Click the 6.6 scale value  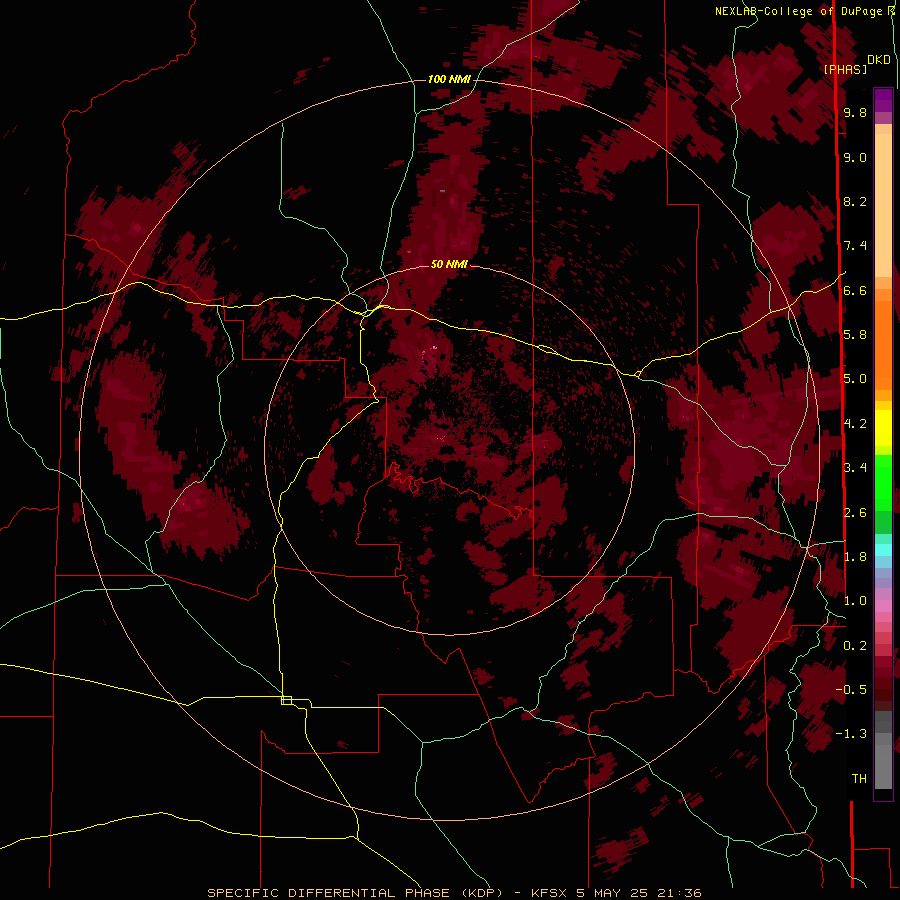855,290
